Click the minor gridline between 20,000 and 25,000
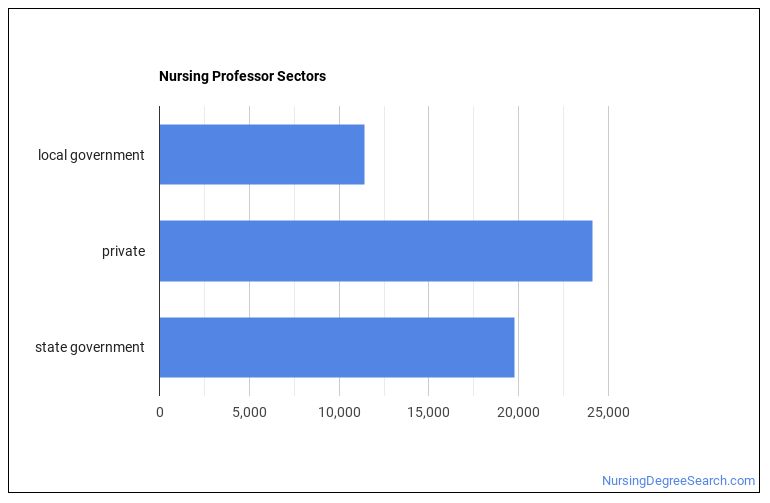 click(x=563, y=200)
